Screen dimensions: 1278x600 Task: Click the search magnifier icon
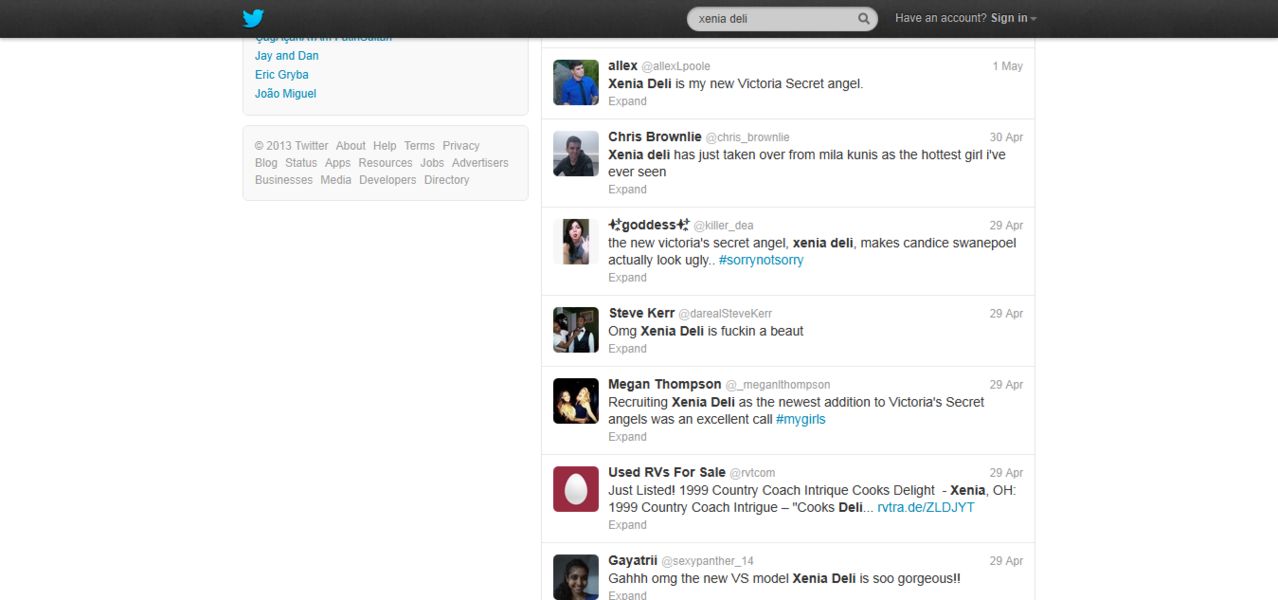(x=864, y=18)
